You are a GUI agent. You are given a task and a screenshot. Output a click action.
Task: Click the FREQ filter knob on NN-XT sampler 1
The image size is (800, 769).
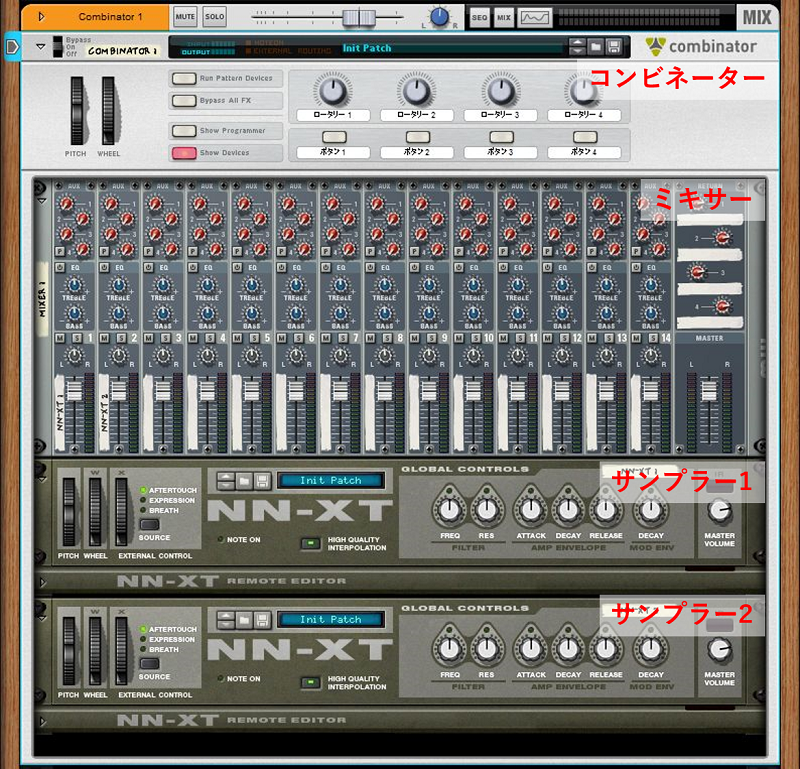pos(449,509)
